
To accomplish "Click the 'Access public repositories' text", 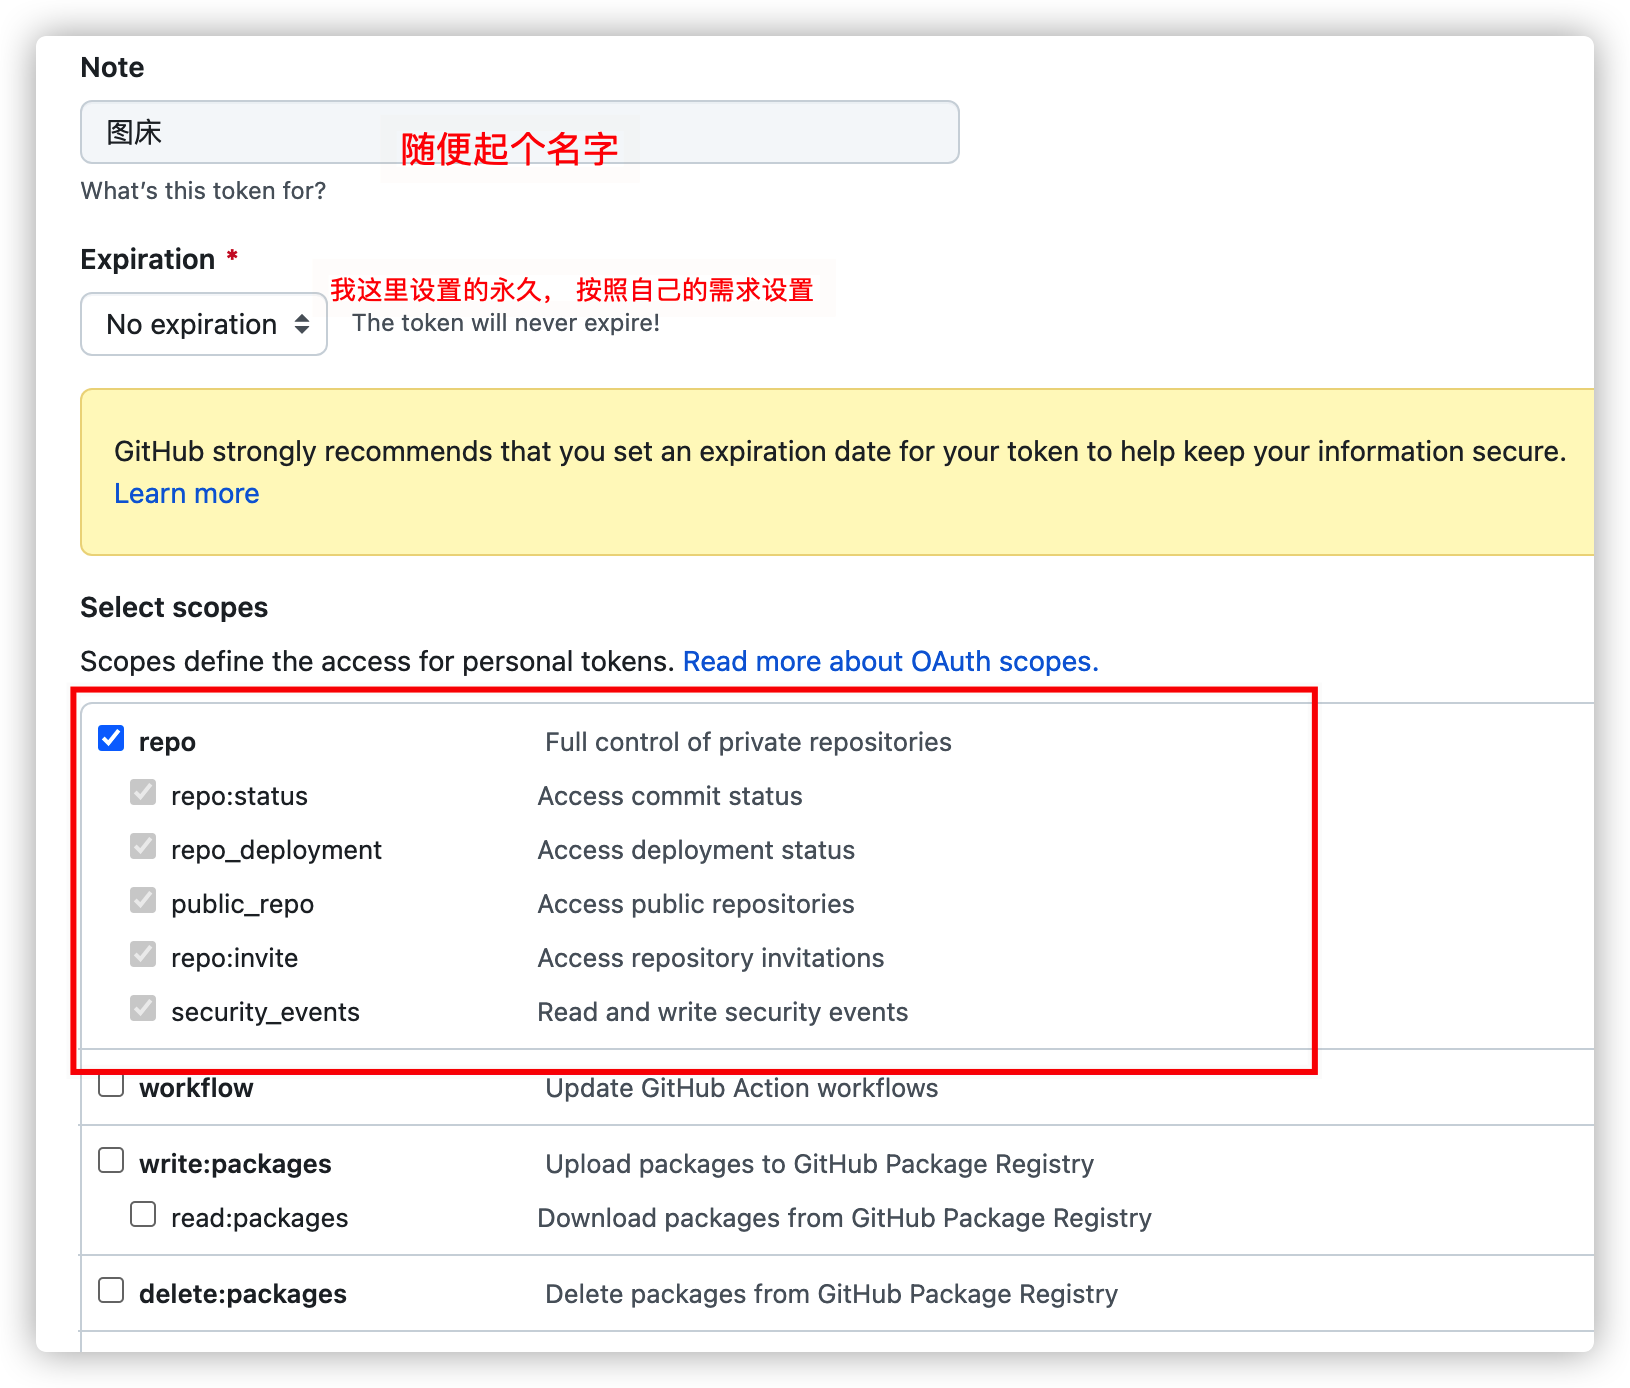I will pos(696,904).
